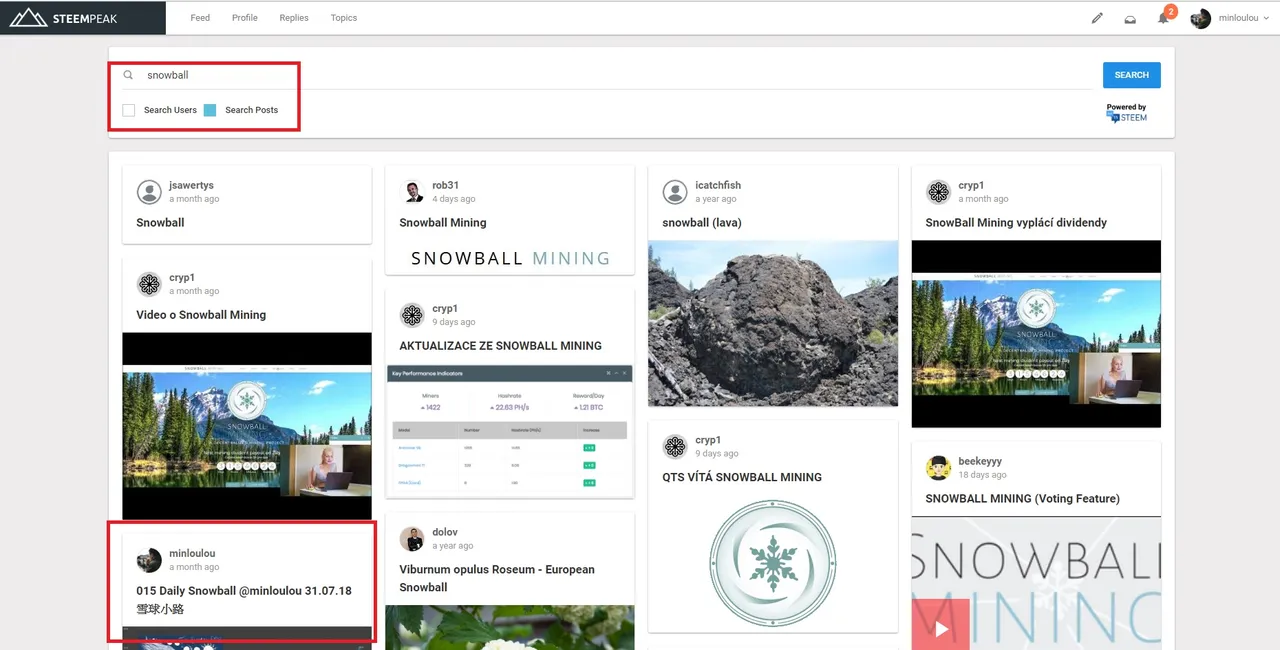The height and width of the screenshot is (650, 1280).
Task: Click rob31 avatar
Action: [412, 192]
